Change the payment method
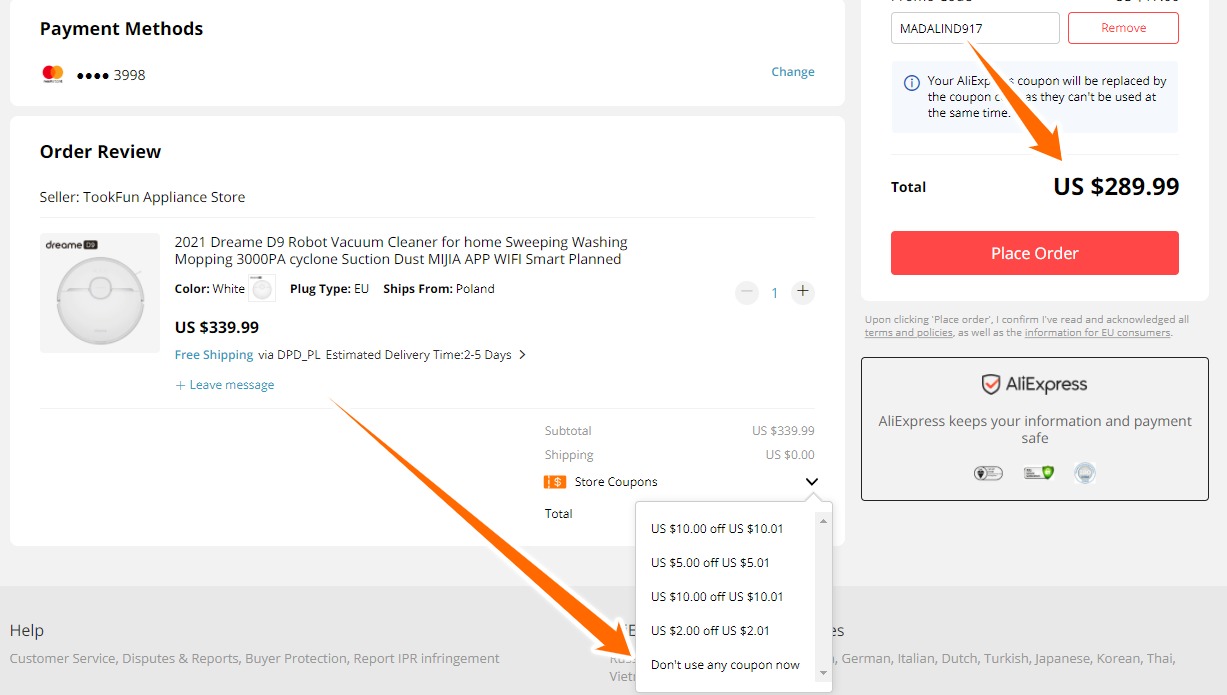 [x=792, y=72]
